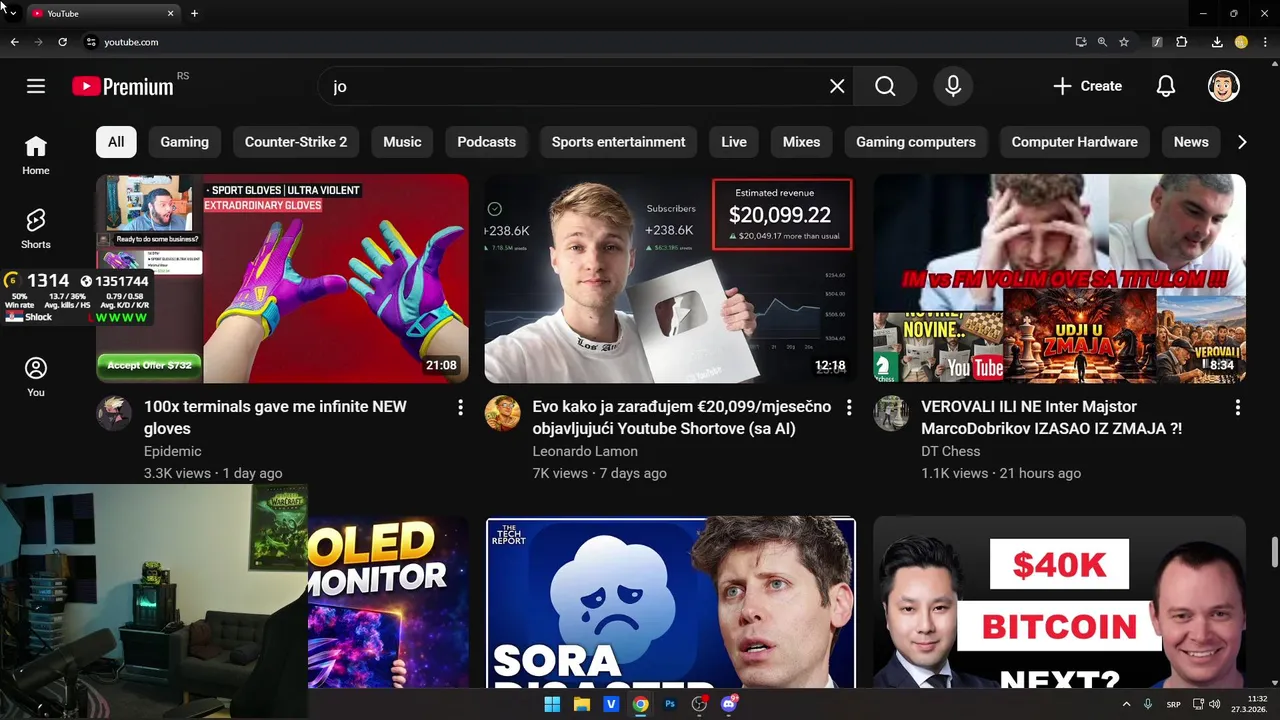Open File Explorer from the taskbar
This screenshot has width=1280, height=720.
(x=581, y=704)
